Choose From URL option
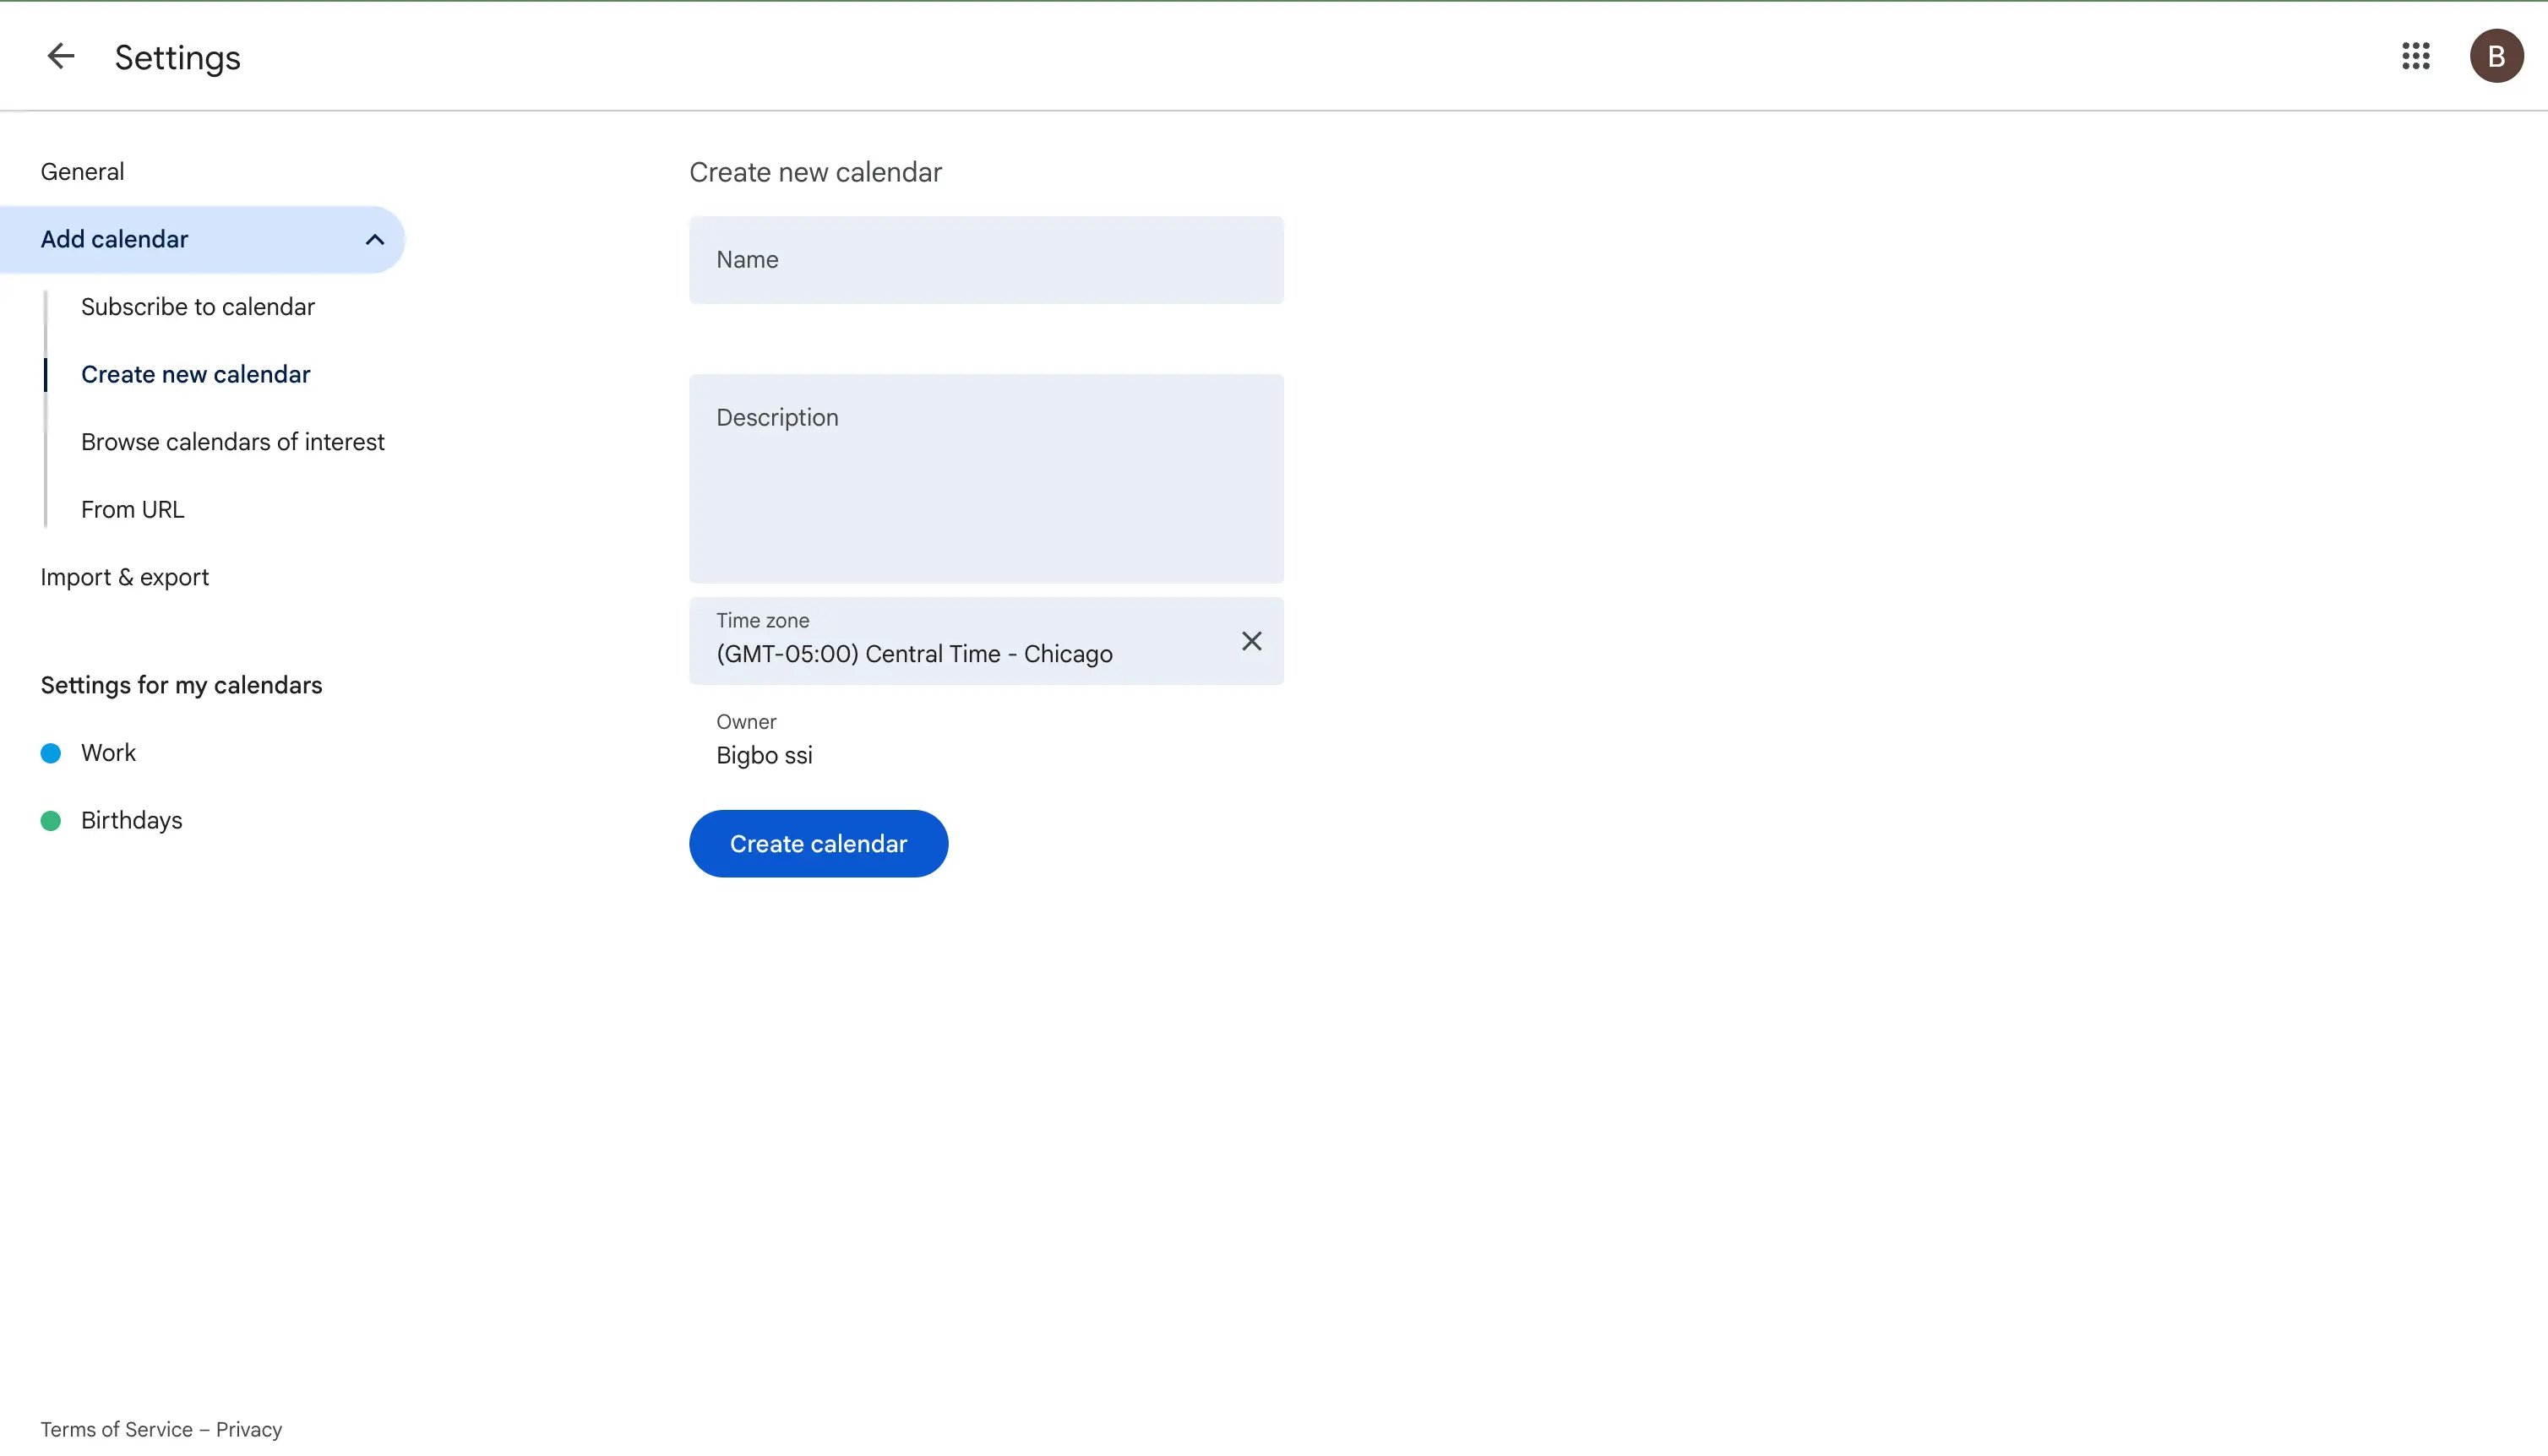This screenshot has width=2548, height=1456. click(x=132, y=510)
